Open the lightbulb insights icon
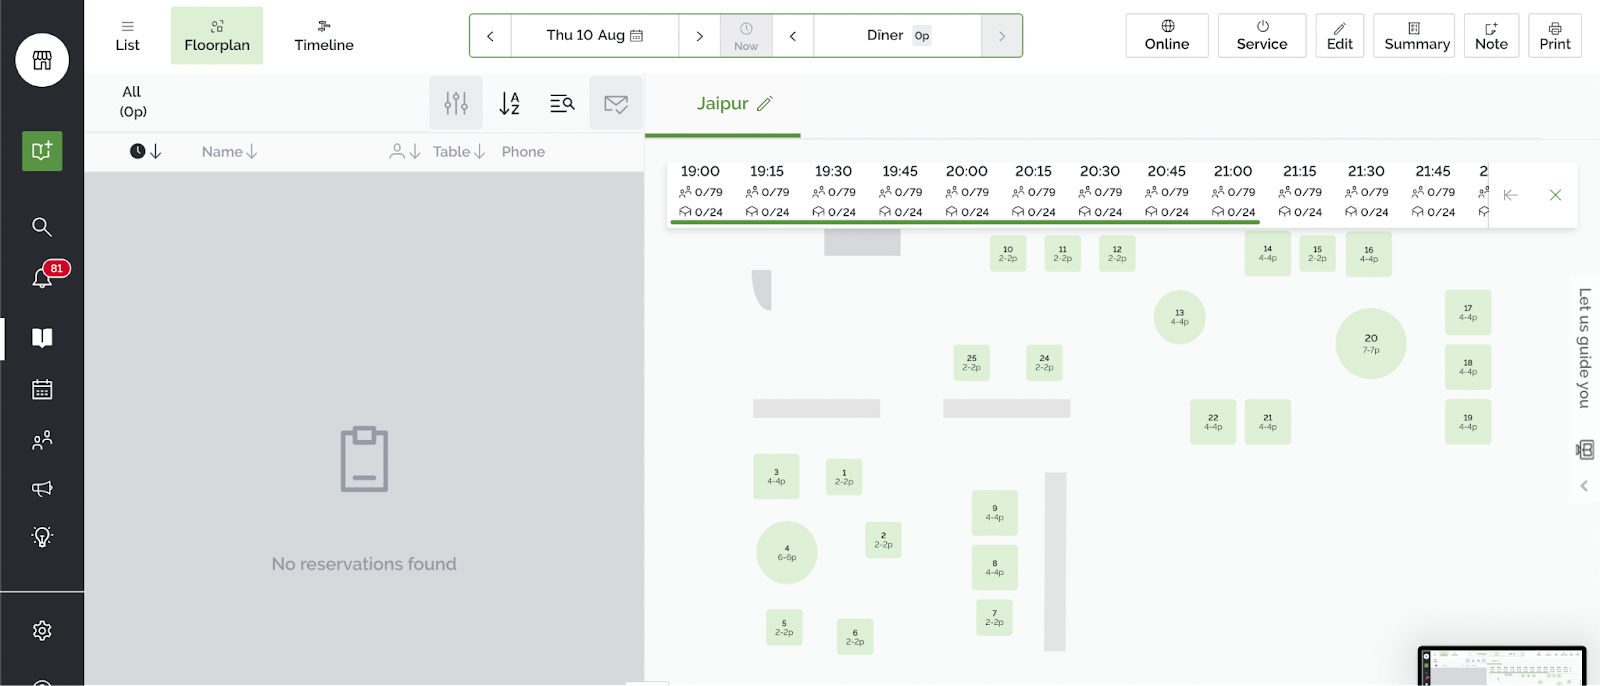 pos(42,537)
